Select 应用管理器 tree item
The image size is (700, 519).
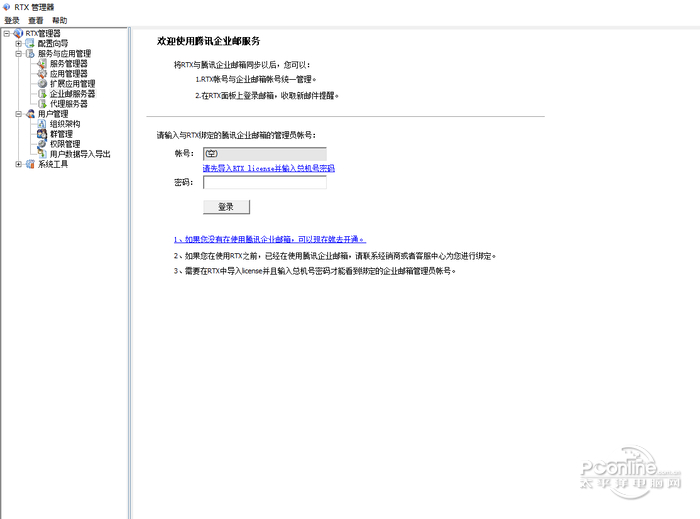[68, 74]
